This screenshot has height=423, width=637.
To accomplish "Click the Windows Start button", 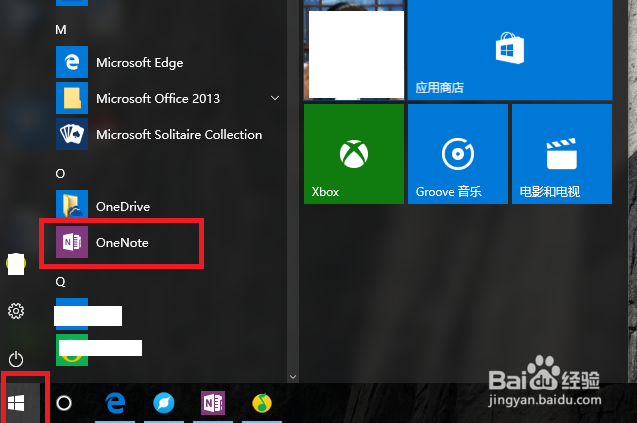I will pyautogui.click(x=16, y=403).
